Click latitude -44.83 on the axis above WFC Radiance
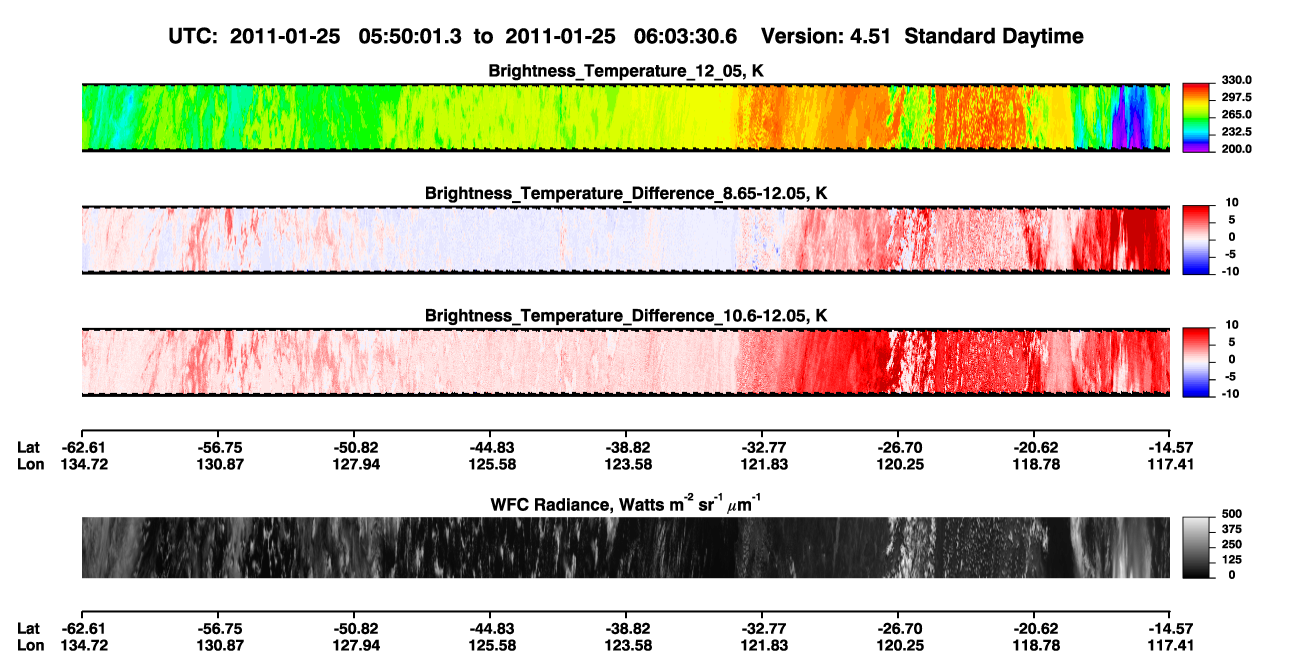1300x667 pixels. [490, 447]
